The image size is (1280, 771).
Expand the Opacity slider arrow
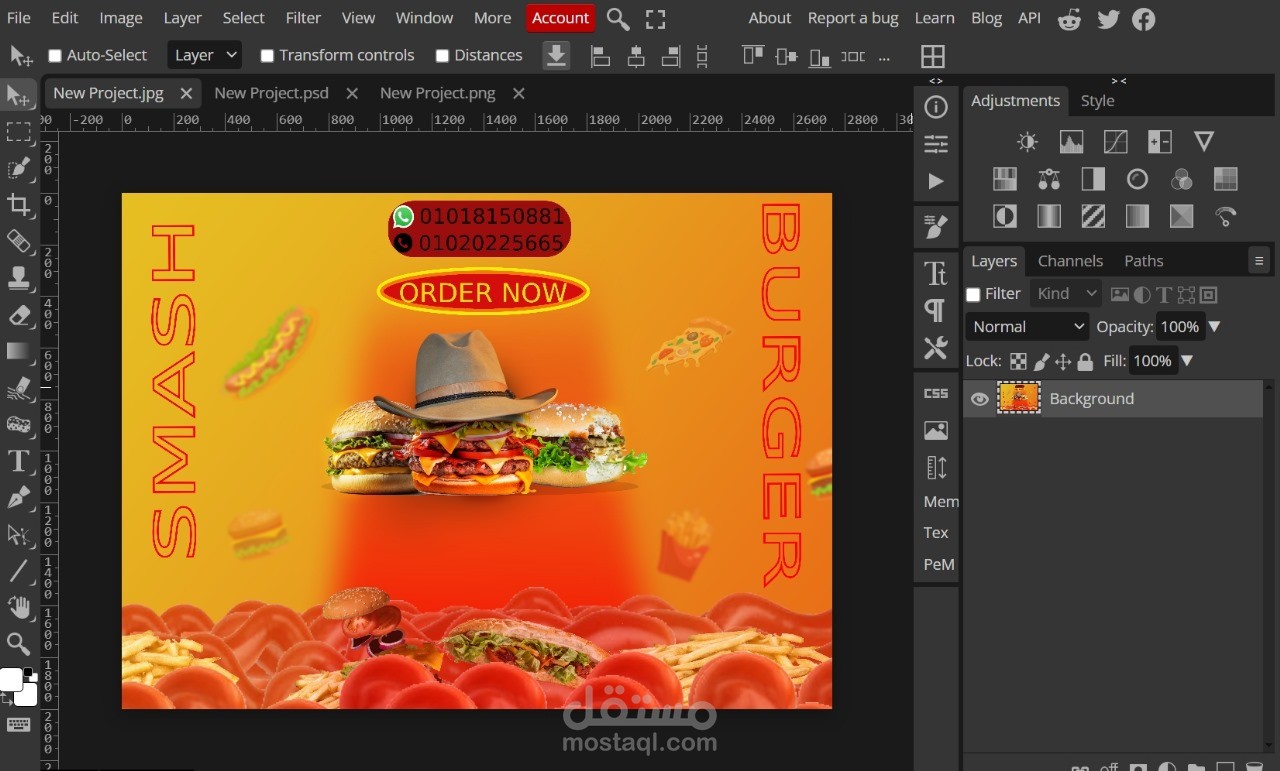[x=1215, y=327]
